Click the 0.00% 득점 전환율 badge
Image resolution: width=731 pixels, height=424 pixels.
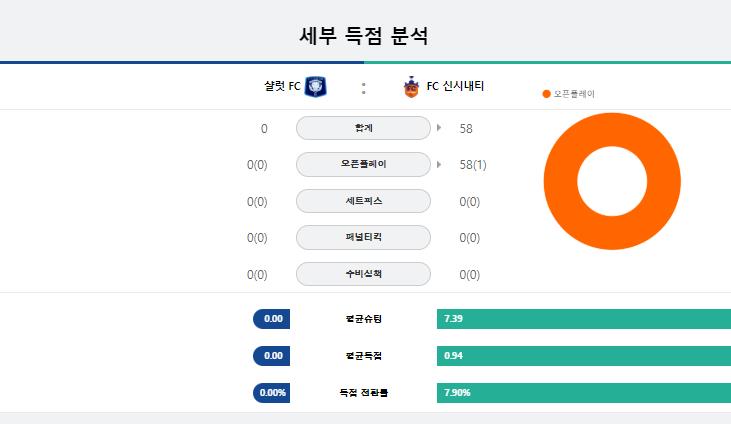pos(271,393)
